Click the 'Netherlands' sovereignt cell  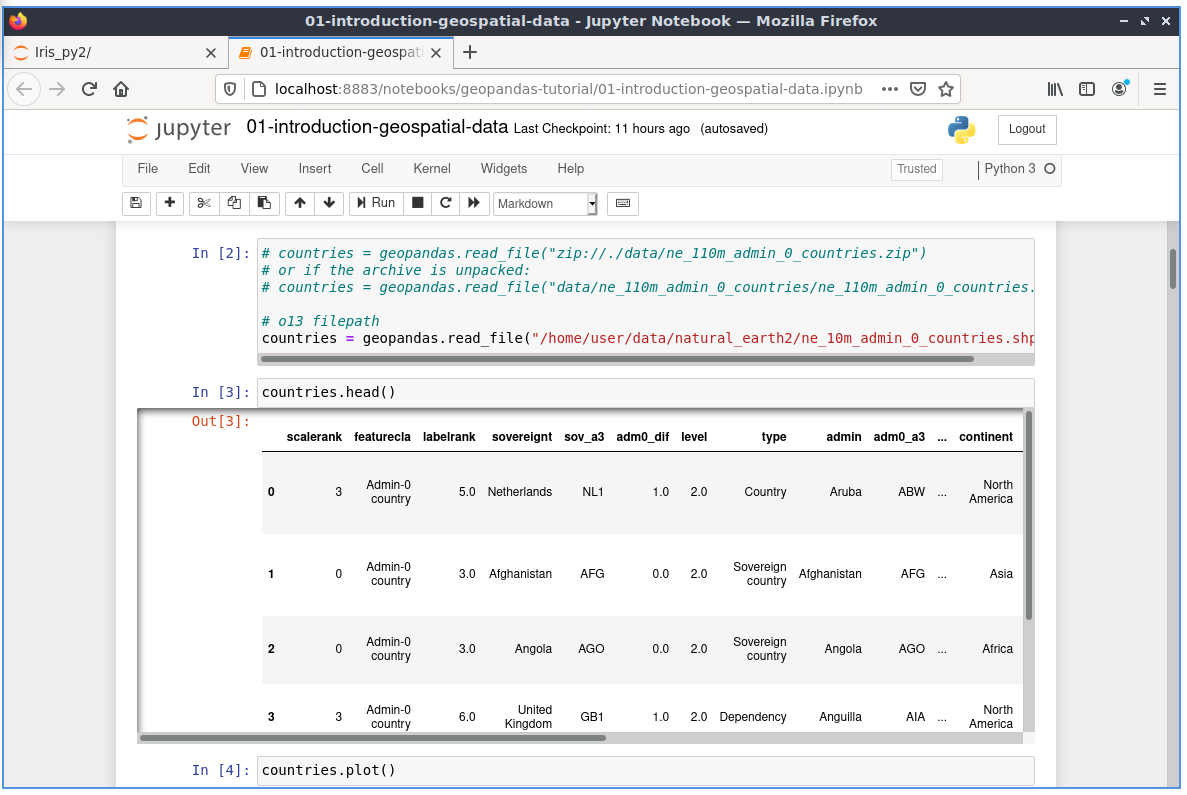tap(522, 494)
